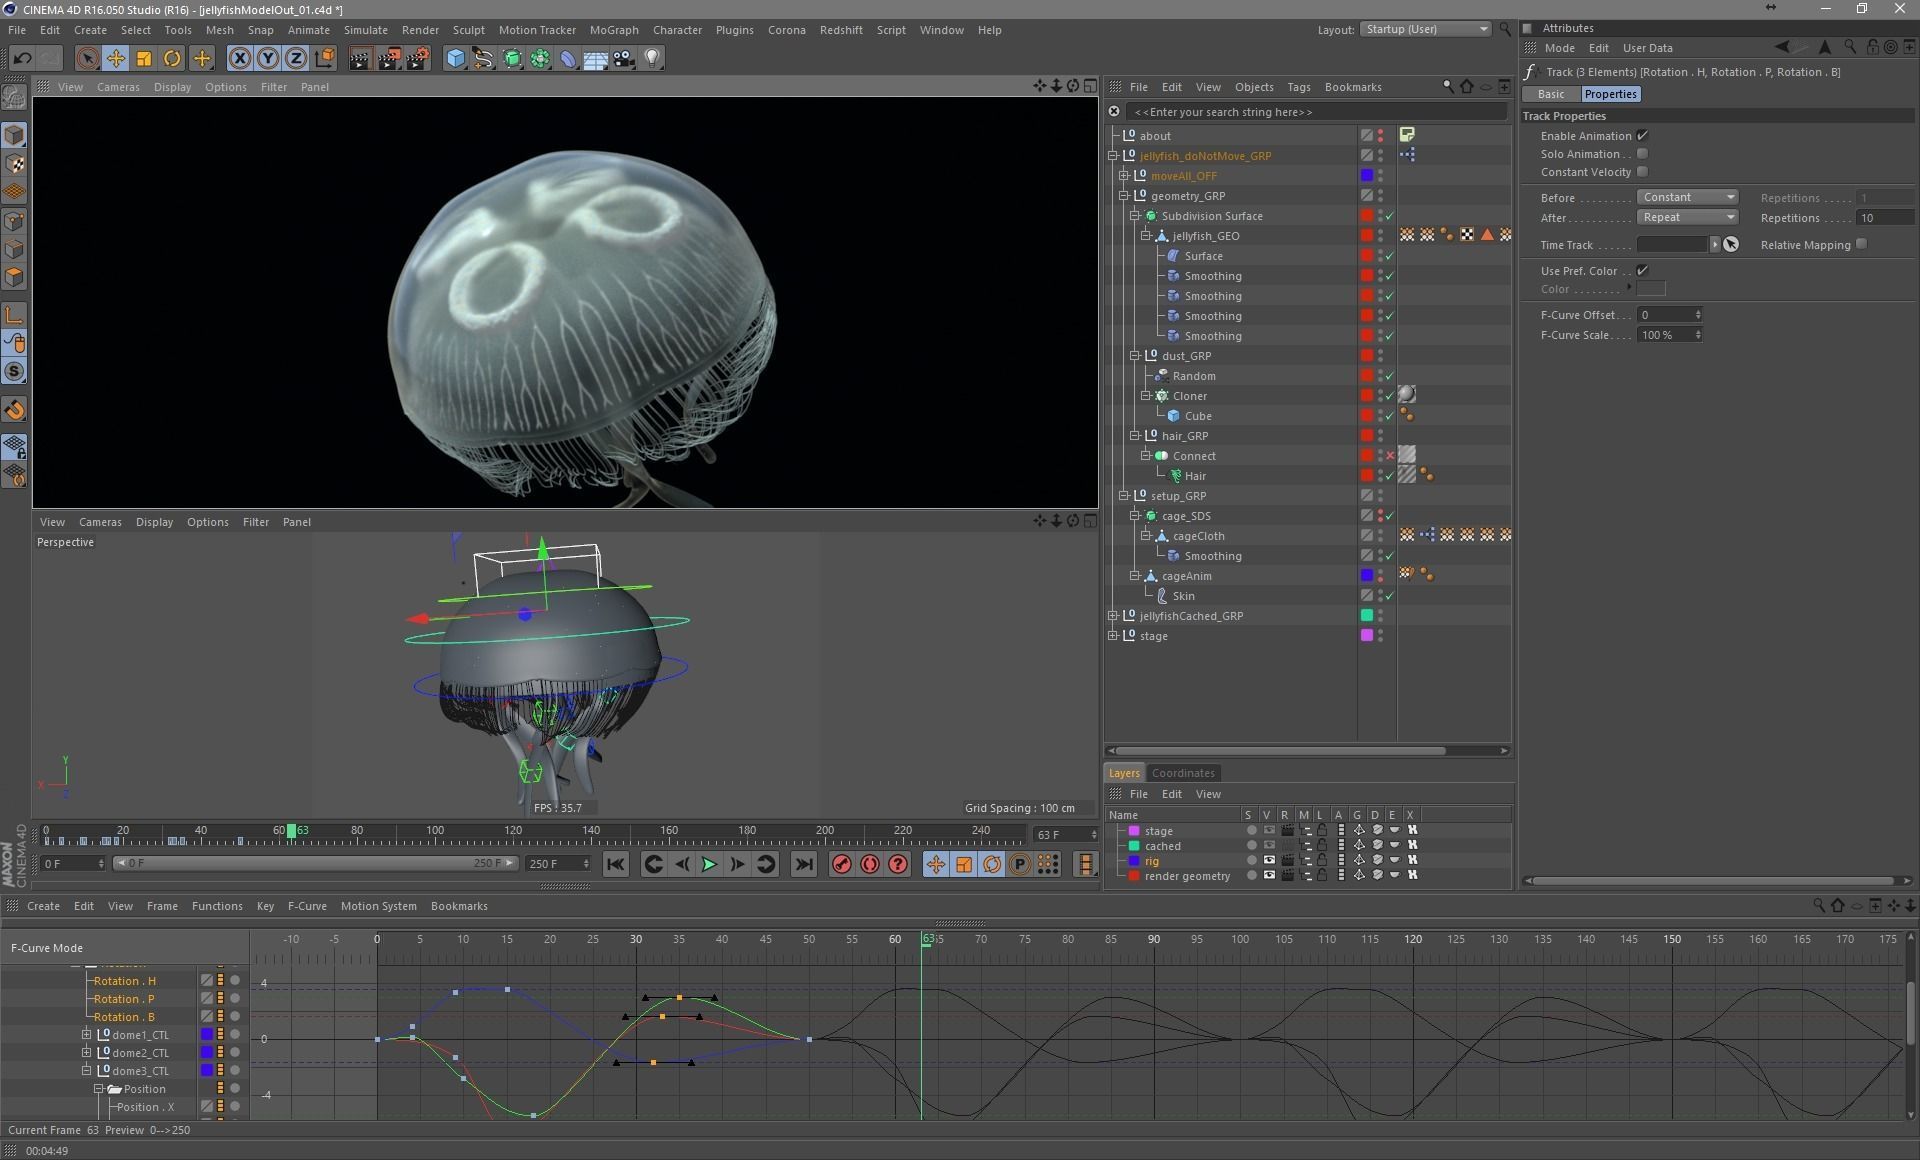The width and height of the screenshot is (1920, 1160).
Task: Toggle Enable Animation checkbox
Action: pos(1642,135)
